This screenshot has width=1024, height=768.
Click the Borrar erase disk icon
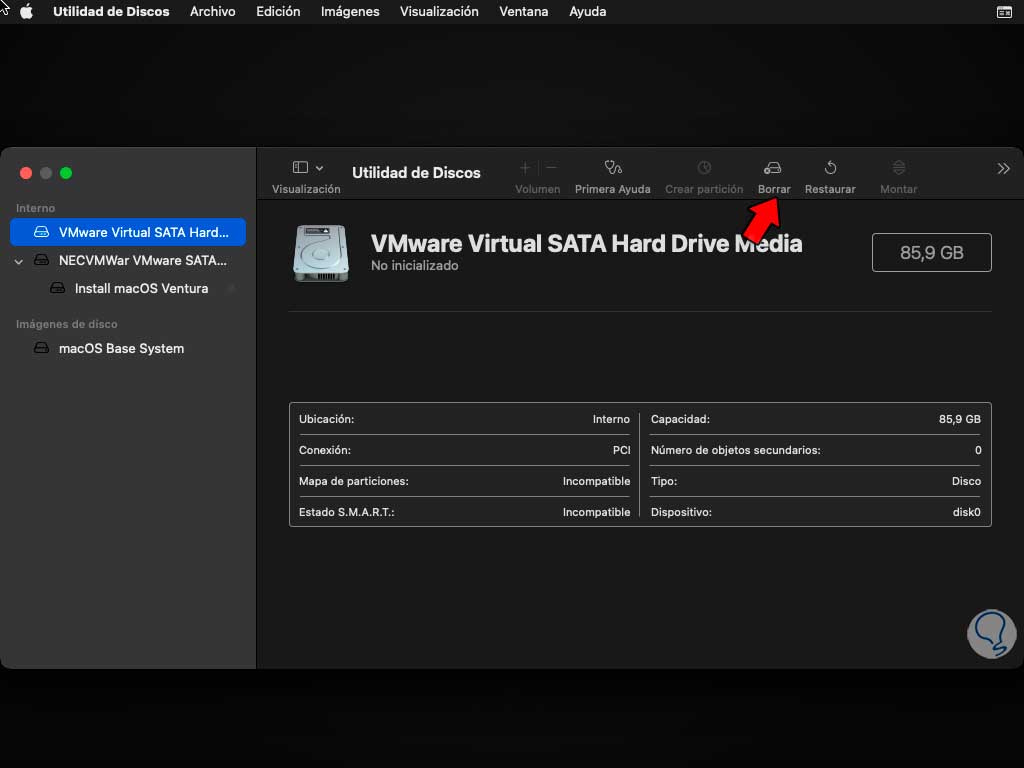tap(772, 168)
